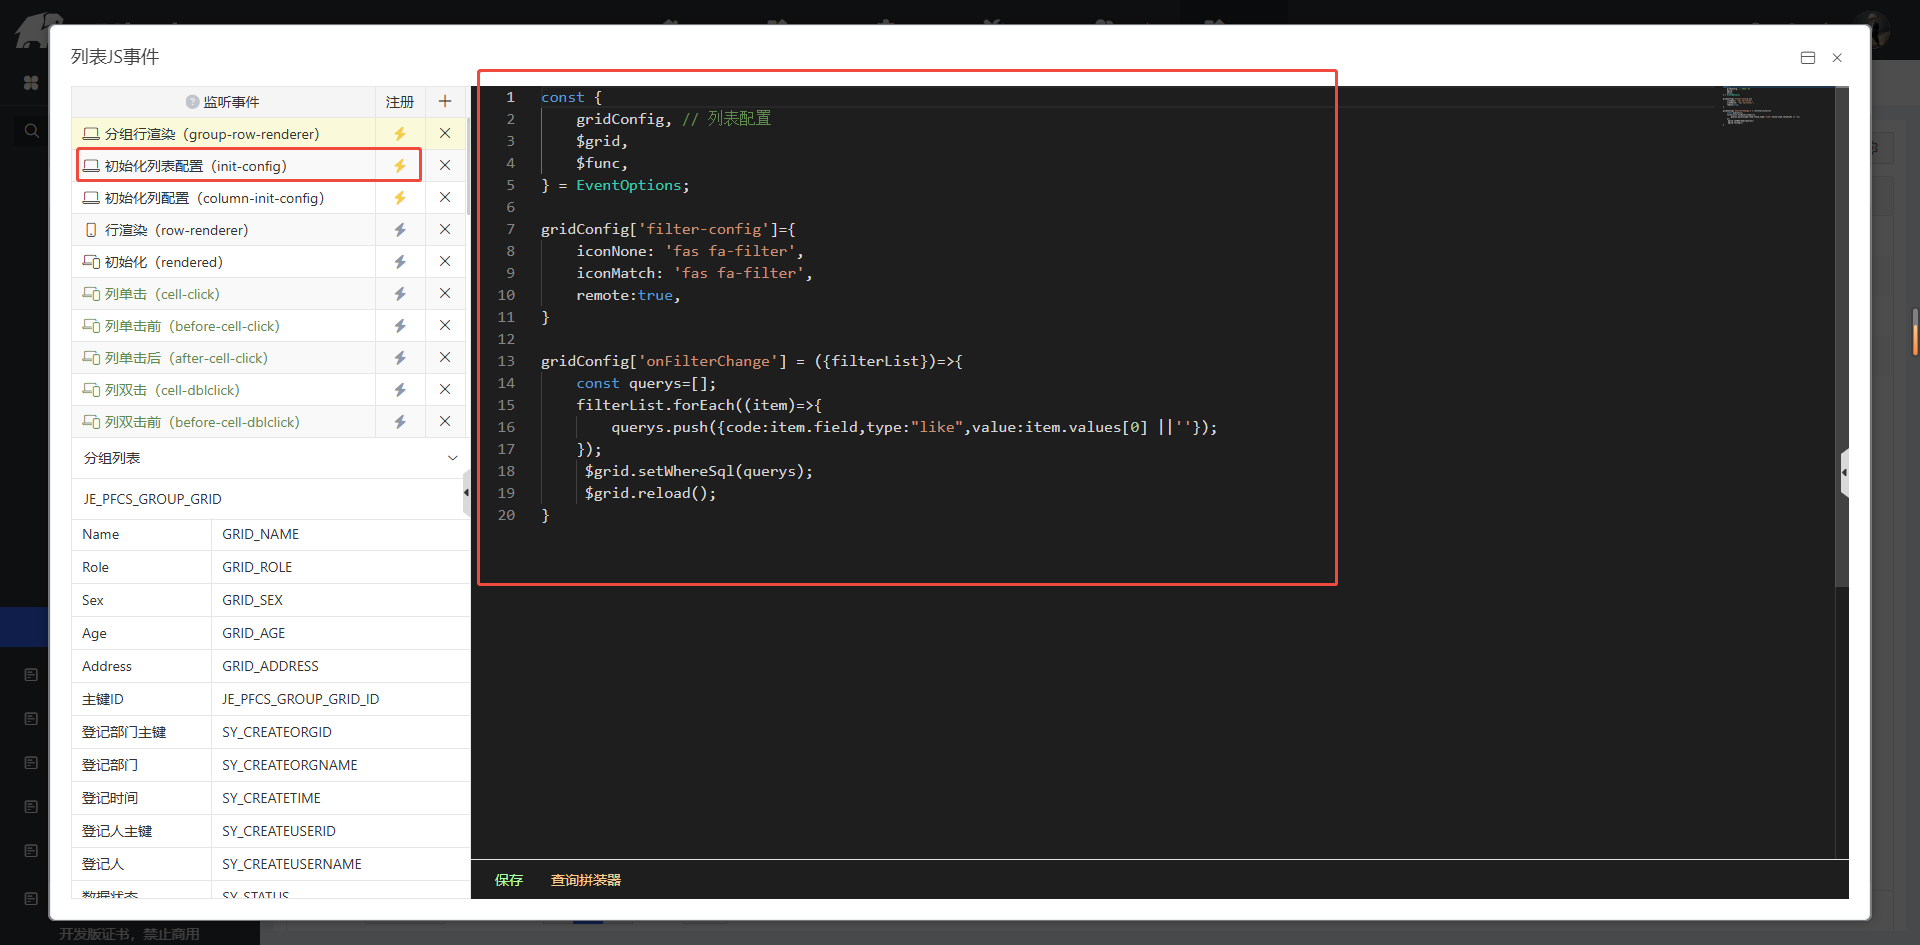
Task: Remove the column-init-config event row
Action: click(445, 197)
